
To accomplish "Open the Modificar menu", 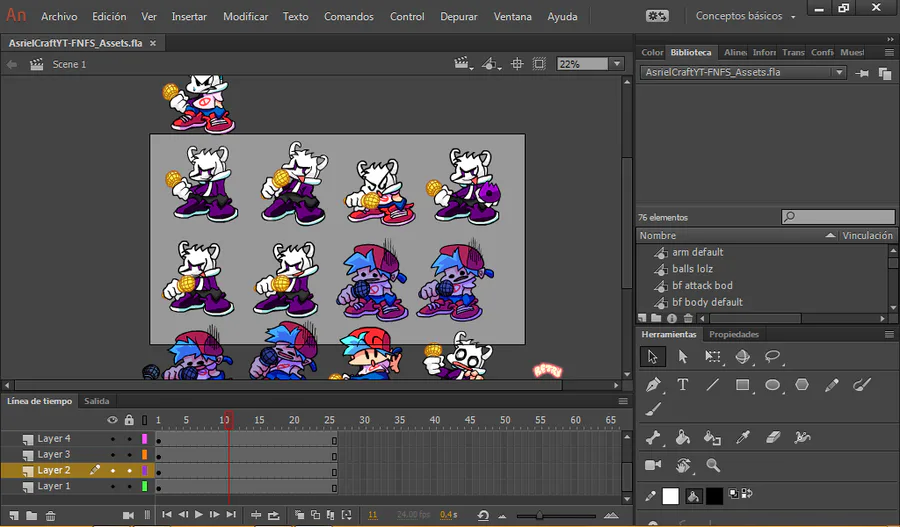I will (x=245, y=17).
